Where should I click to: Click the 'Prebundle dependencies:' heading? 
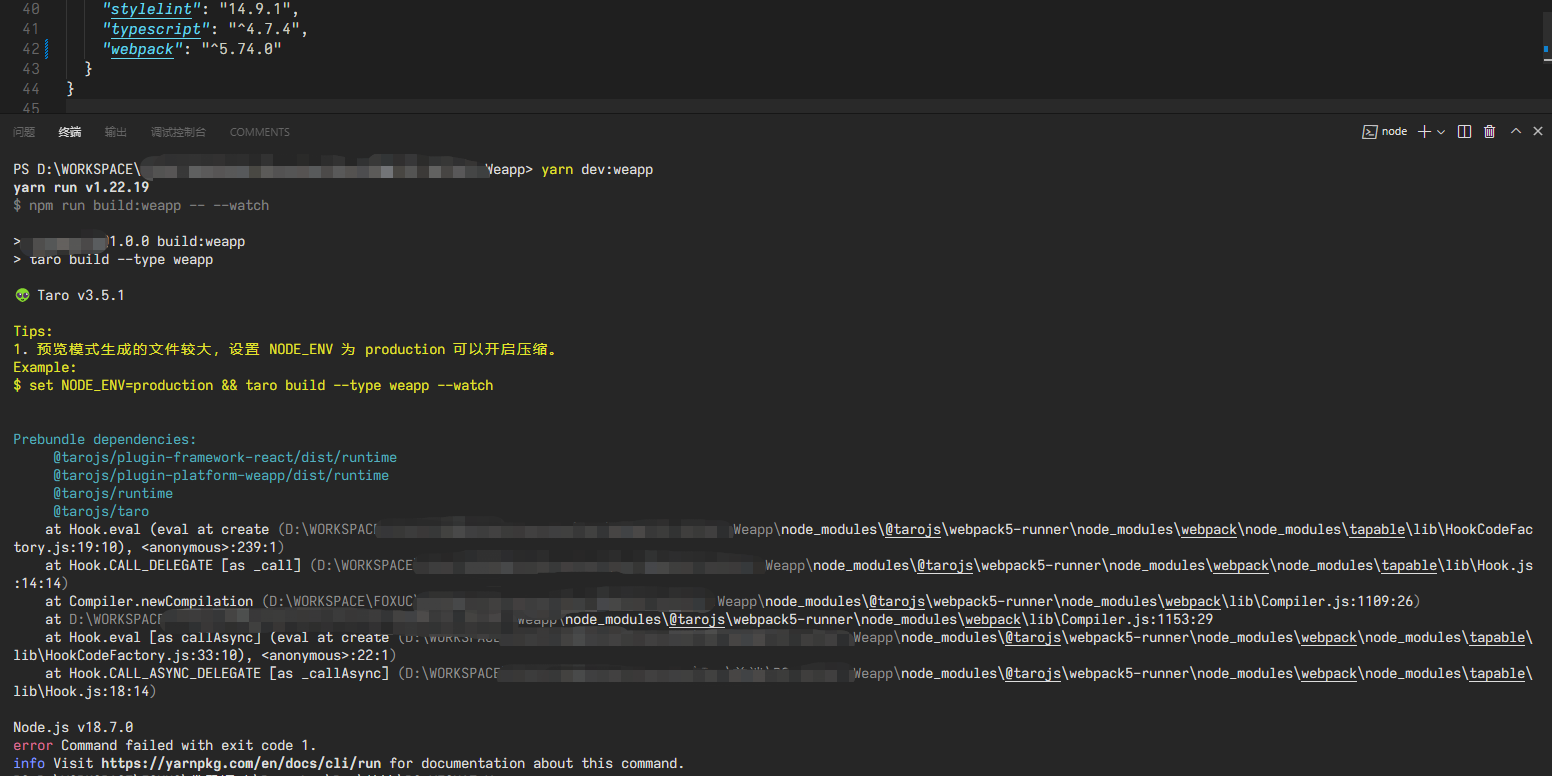click(105, 439)
